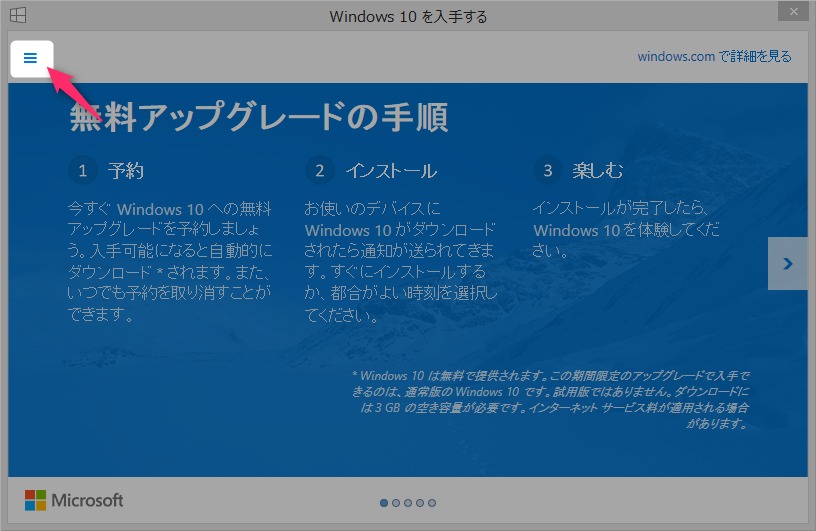Select the fifth page indicator dot
This screenshot has height=531, width=816.
click(x=432, y=503)
